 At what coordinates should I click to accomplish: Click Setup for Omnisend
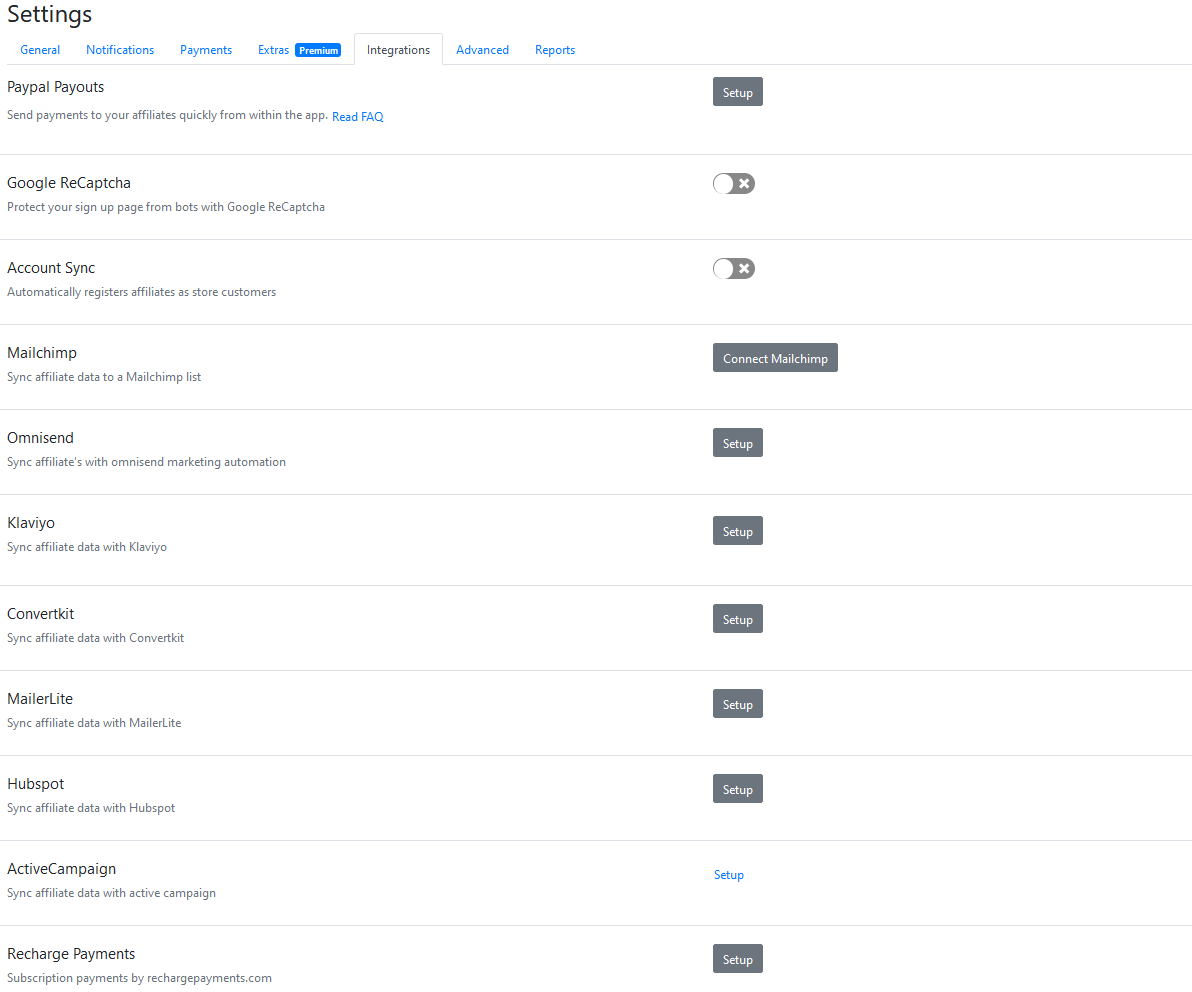737,443
